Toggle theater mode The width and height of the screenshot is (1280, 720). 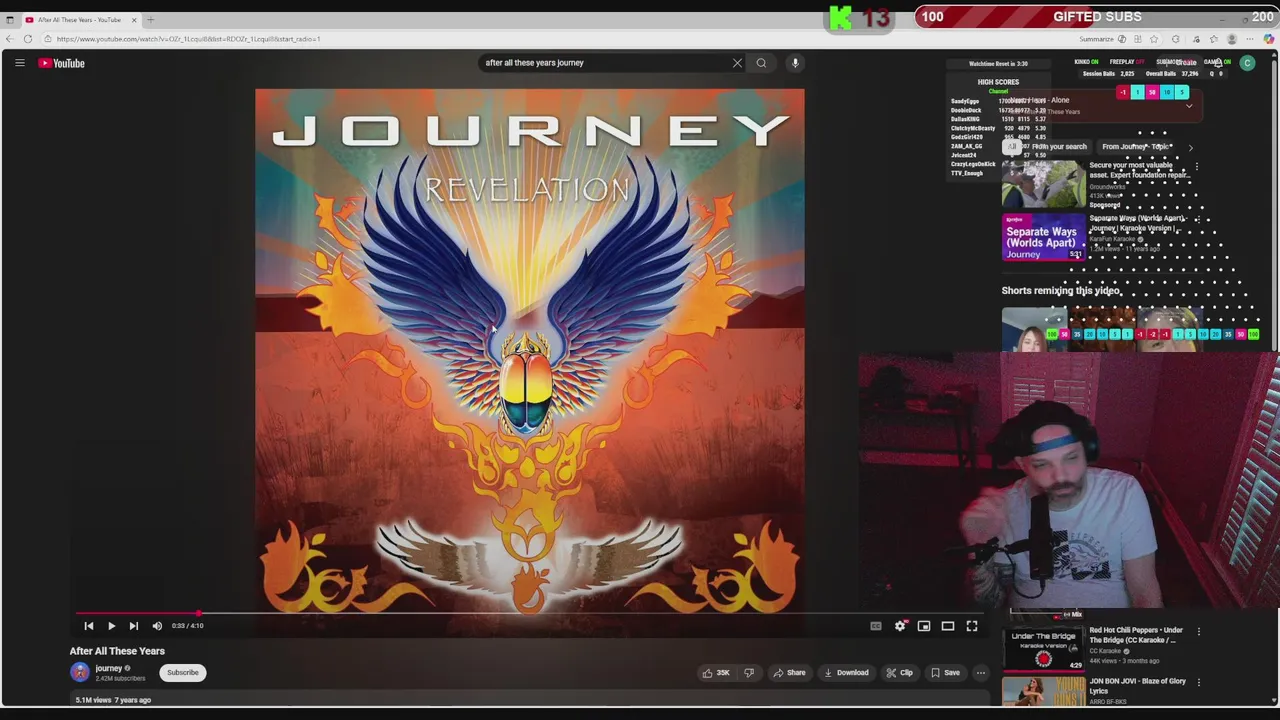click(948, 626)
